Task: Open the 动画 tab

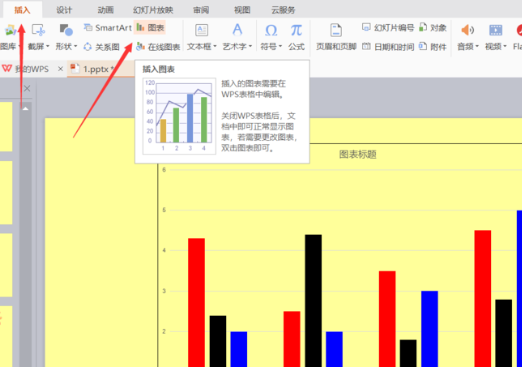Action: [105, 10]
